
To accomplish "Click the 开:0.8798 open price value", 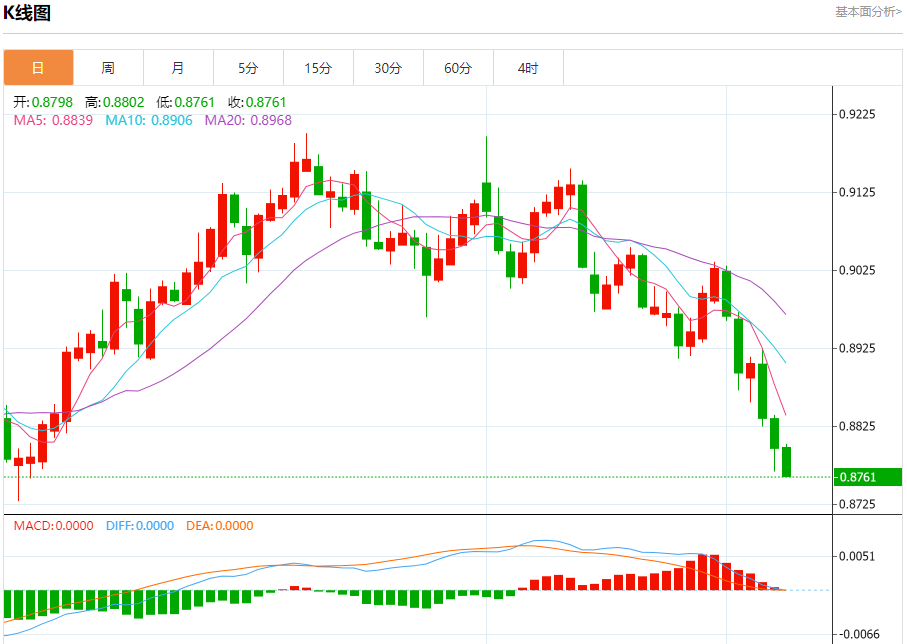I will pos(43,102).
